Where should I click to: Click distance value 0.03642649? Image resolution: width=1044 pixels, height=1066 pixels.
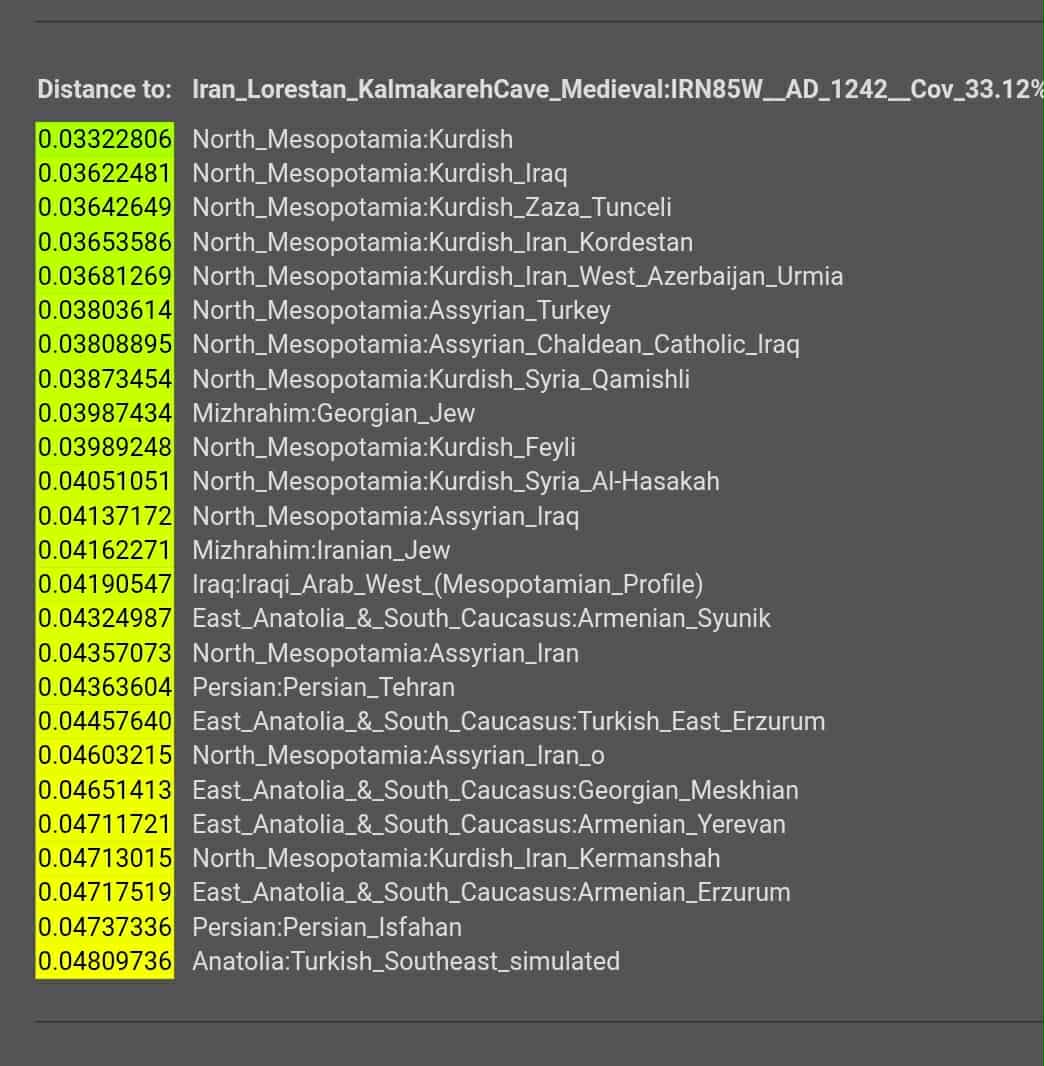point(105,207)
